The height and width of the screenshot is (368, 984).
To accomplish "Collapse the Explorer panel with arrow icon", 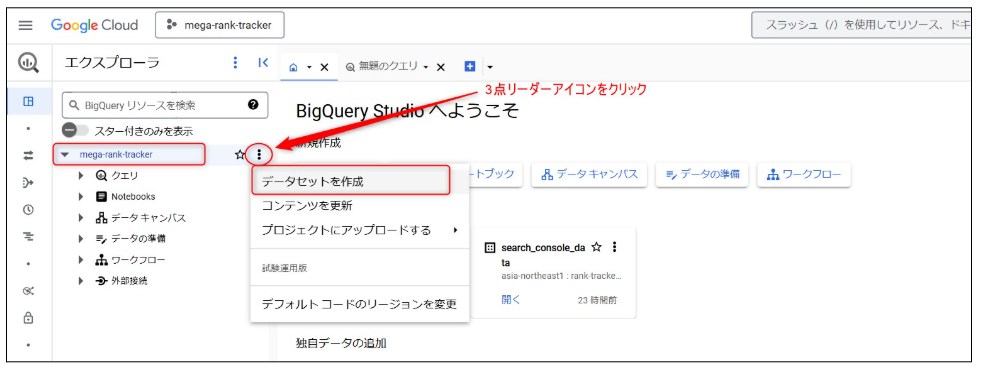I will coord(263,62).
